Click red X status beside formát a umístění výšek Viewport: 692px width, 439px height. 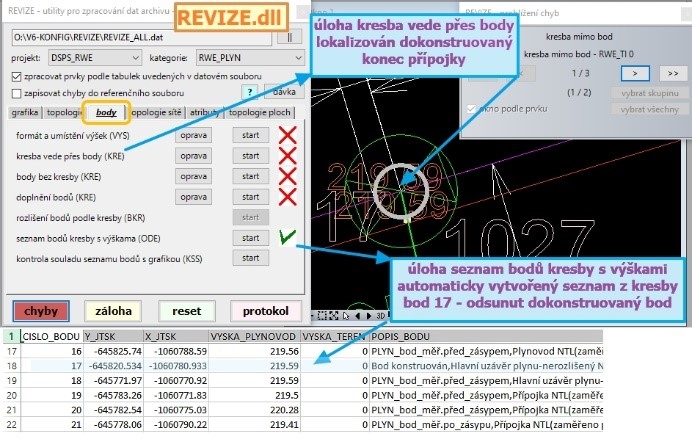(x=287, y=135)
